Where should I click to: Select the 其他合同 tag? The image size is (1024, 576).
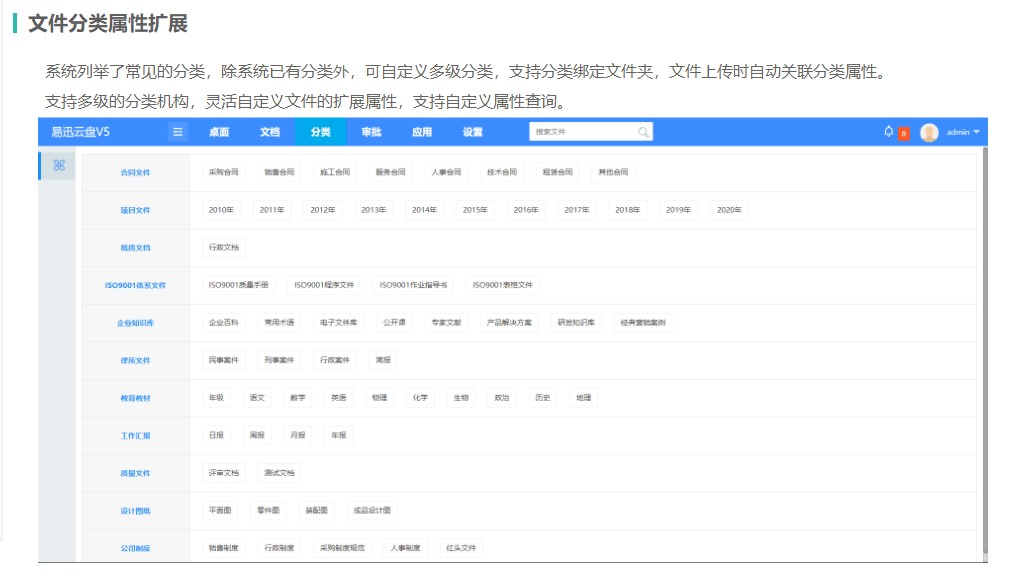(x=613, y=172)
